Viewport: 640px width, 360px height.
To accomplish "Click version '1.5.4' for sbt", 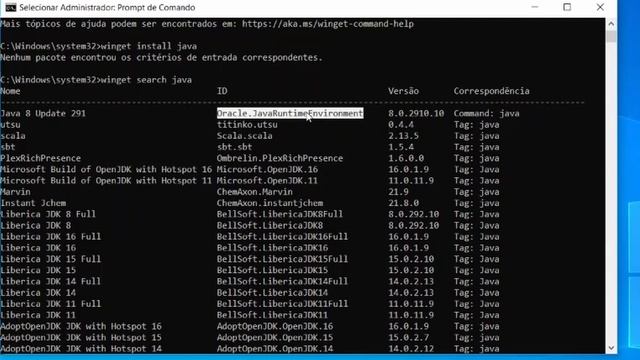I will 401,147.
